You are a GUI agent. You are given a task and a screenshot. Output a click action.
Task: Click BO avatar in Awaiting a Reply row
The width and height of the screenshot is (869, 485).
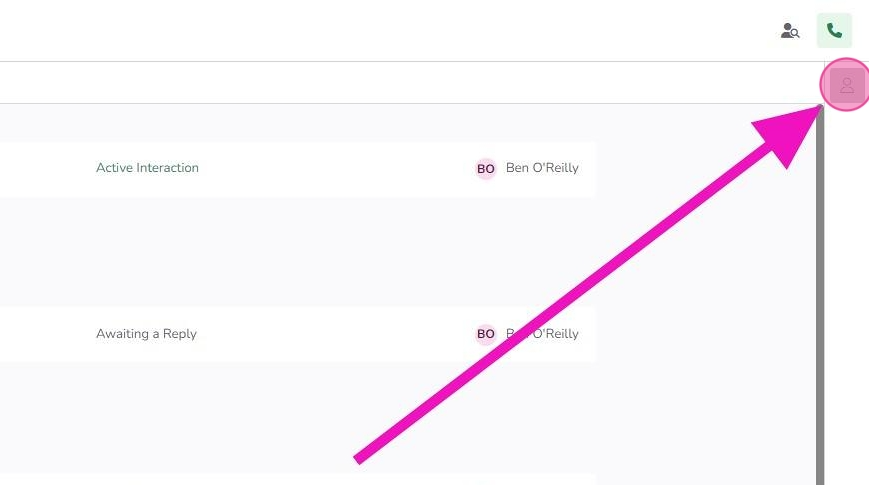click(x=485, y=334)
